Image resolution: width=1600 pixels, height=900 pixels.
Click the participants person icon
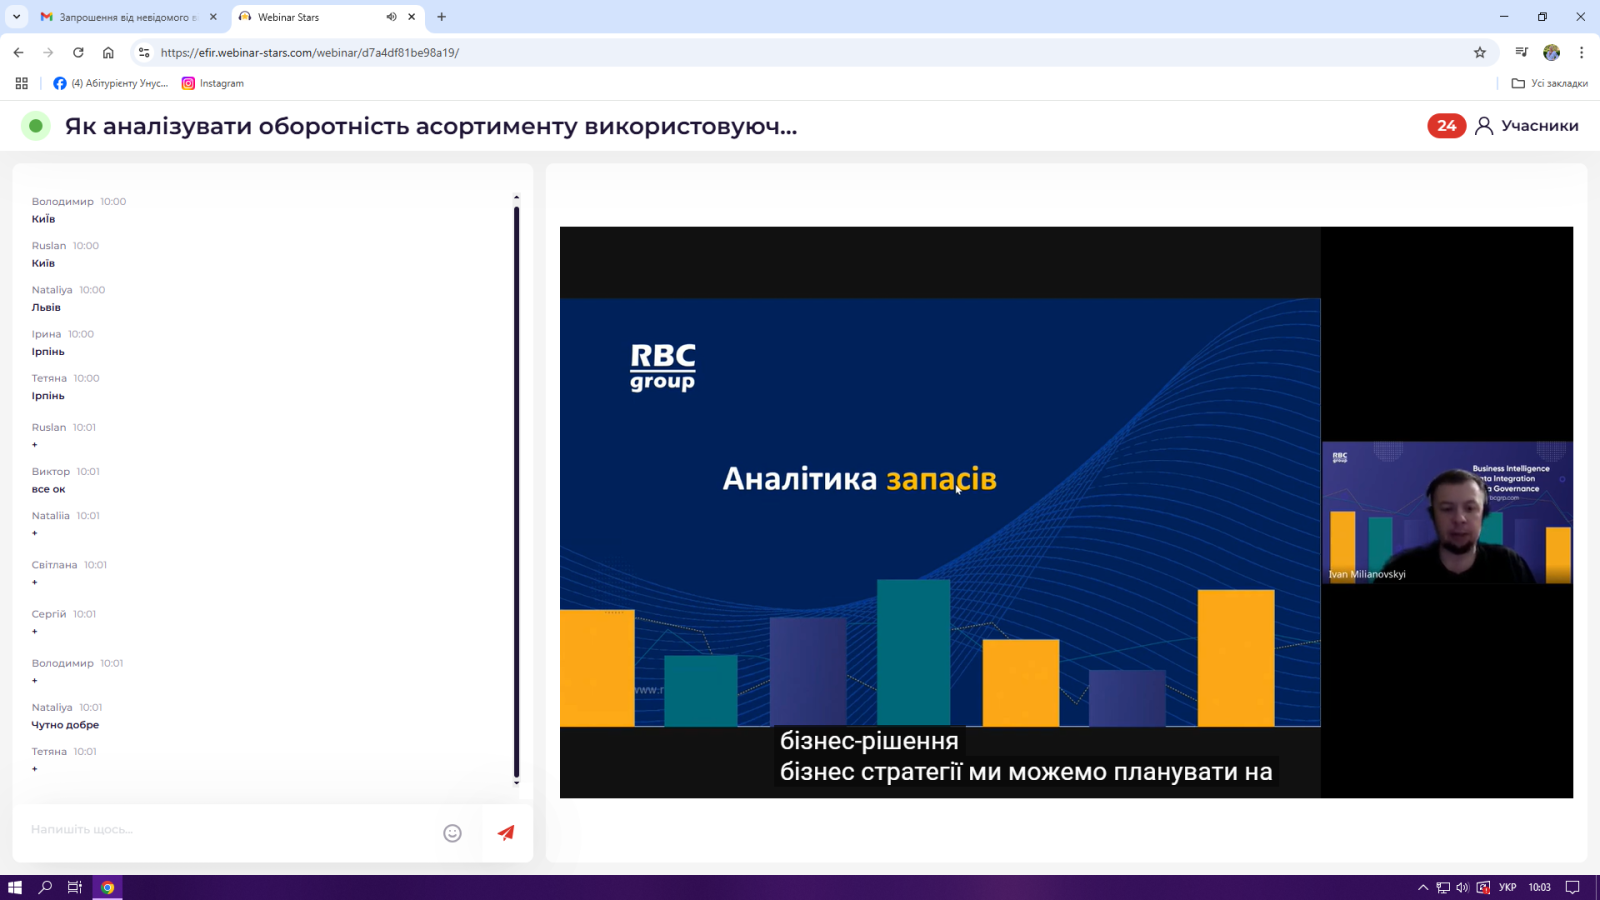[x=1484, y=126]
